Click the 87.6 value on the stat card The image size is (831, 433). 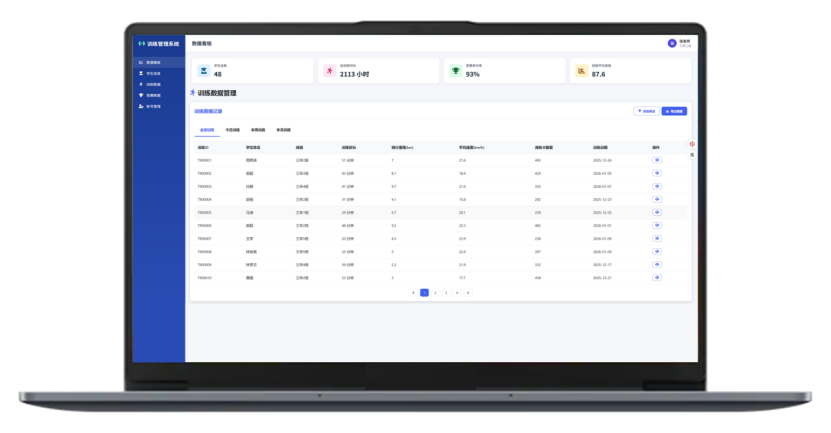[598, 74]
